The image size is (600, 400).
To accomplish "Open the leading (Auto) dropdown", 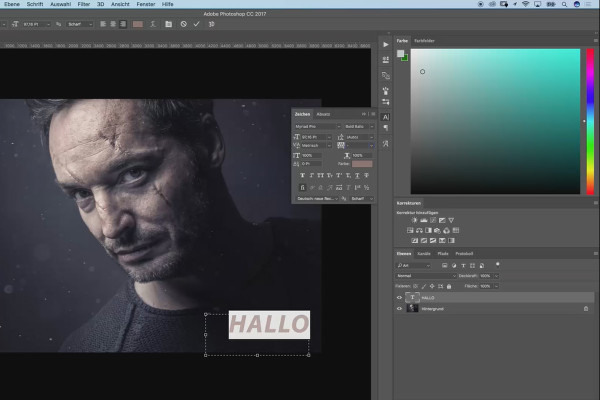I will [x=371, y=137].
